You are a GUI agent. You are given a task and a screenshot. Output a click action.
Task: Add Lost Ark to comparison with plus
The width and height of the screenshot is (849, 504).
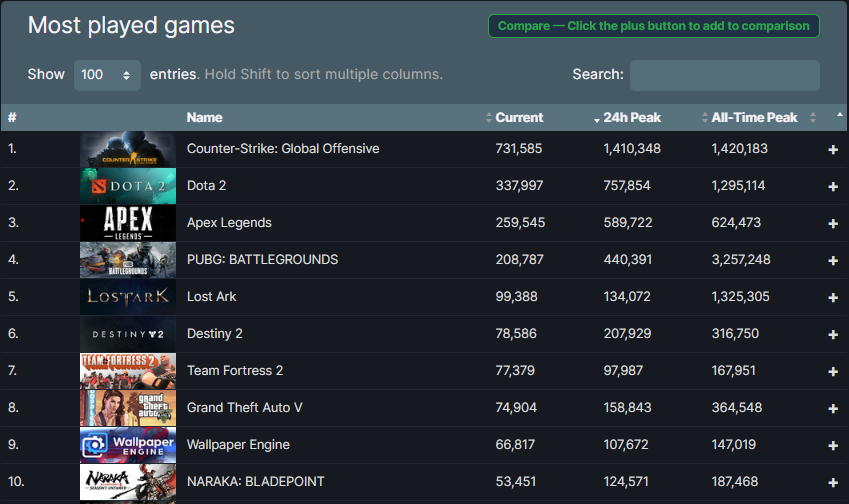point(833,297)
